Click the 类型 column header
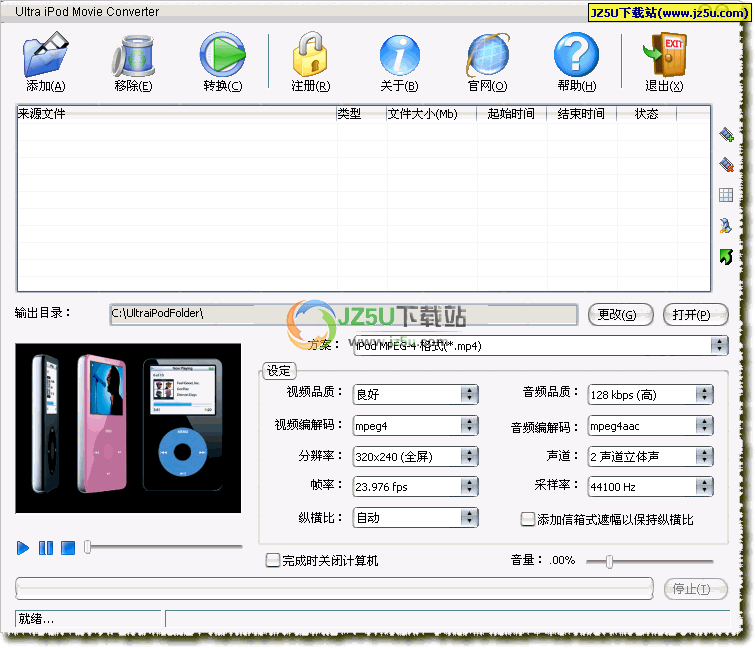Screen dimensions: 755x648 (x=361, y=114)
